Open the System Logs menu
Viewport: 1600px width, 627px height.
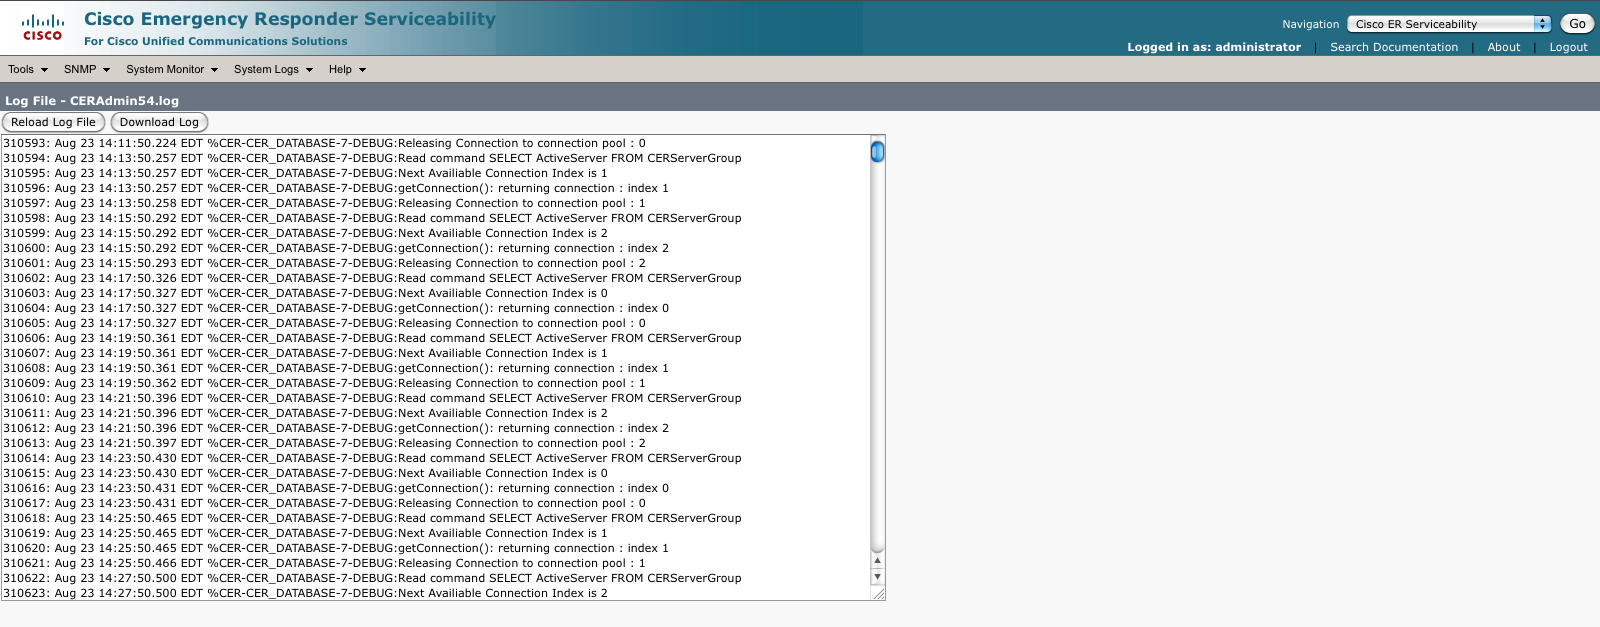[273, 69]
